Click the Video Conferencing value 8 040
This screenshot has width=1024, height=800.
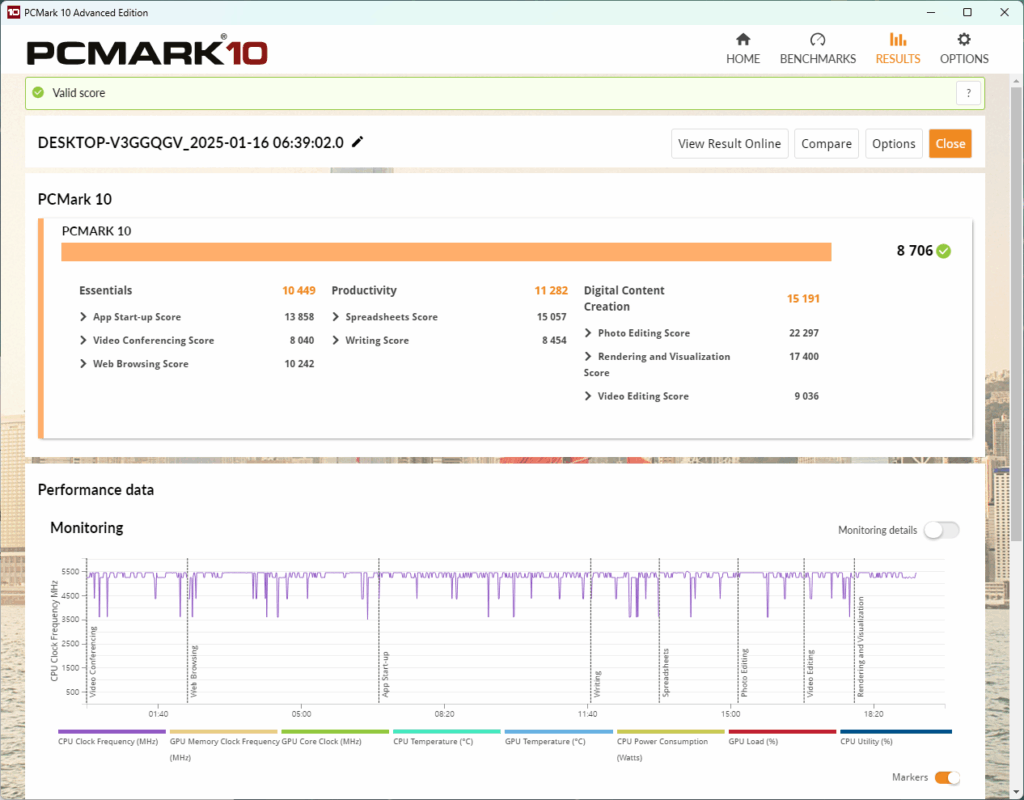(302, 340)
